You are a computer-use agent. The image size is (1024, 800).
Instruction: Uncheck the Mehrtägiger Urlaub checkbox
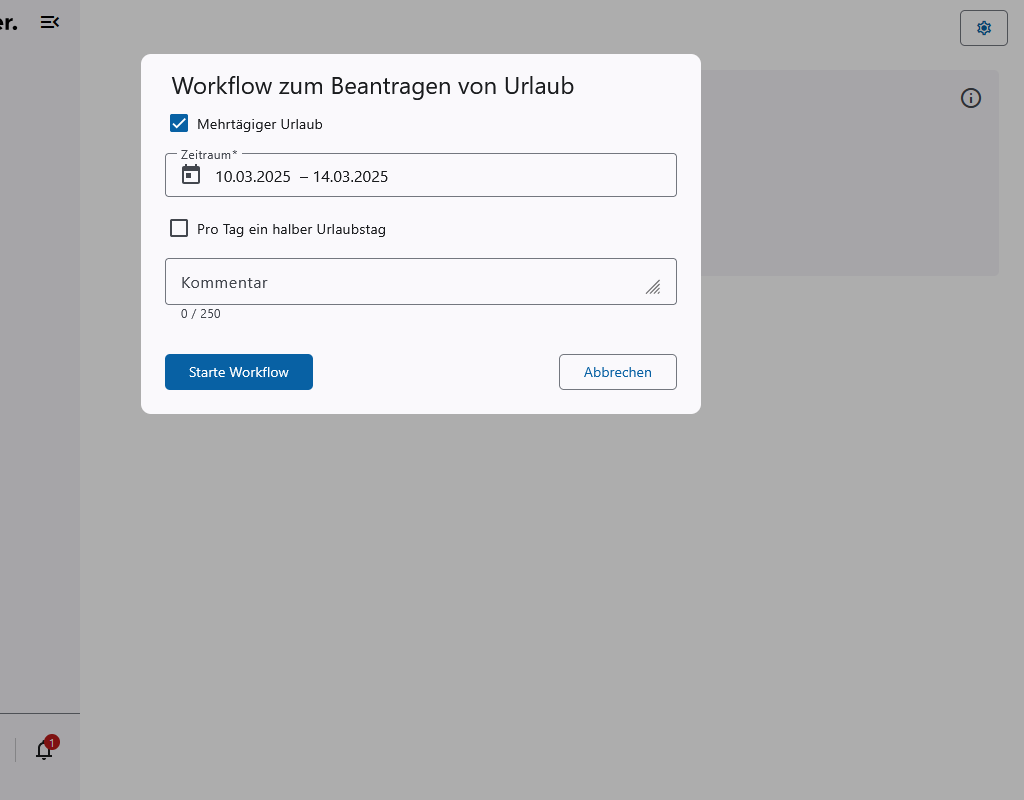point(179,124)
